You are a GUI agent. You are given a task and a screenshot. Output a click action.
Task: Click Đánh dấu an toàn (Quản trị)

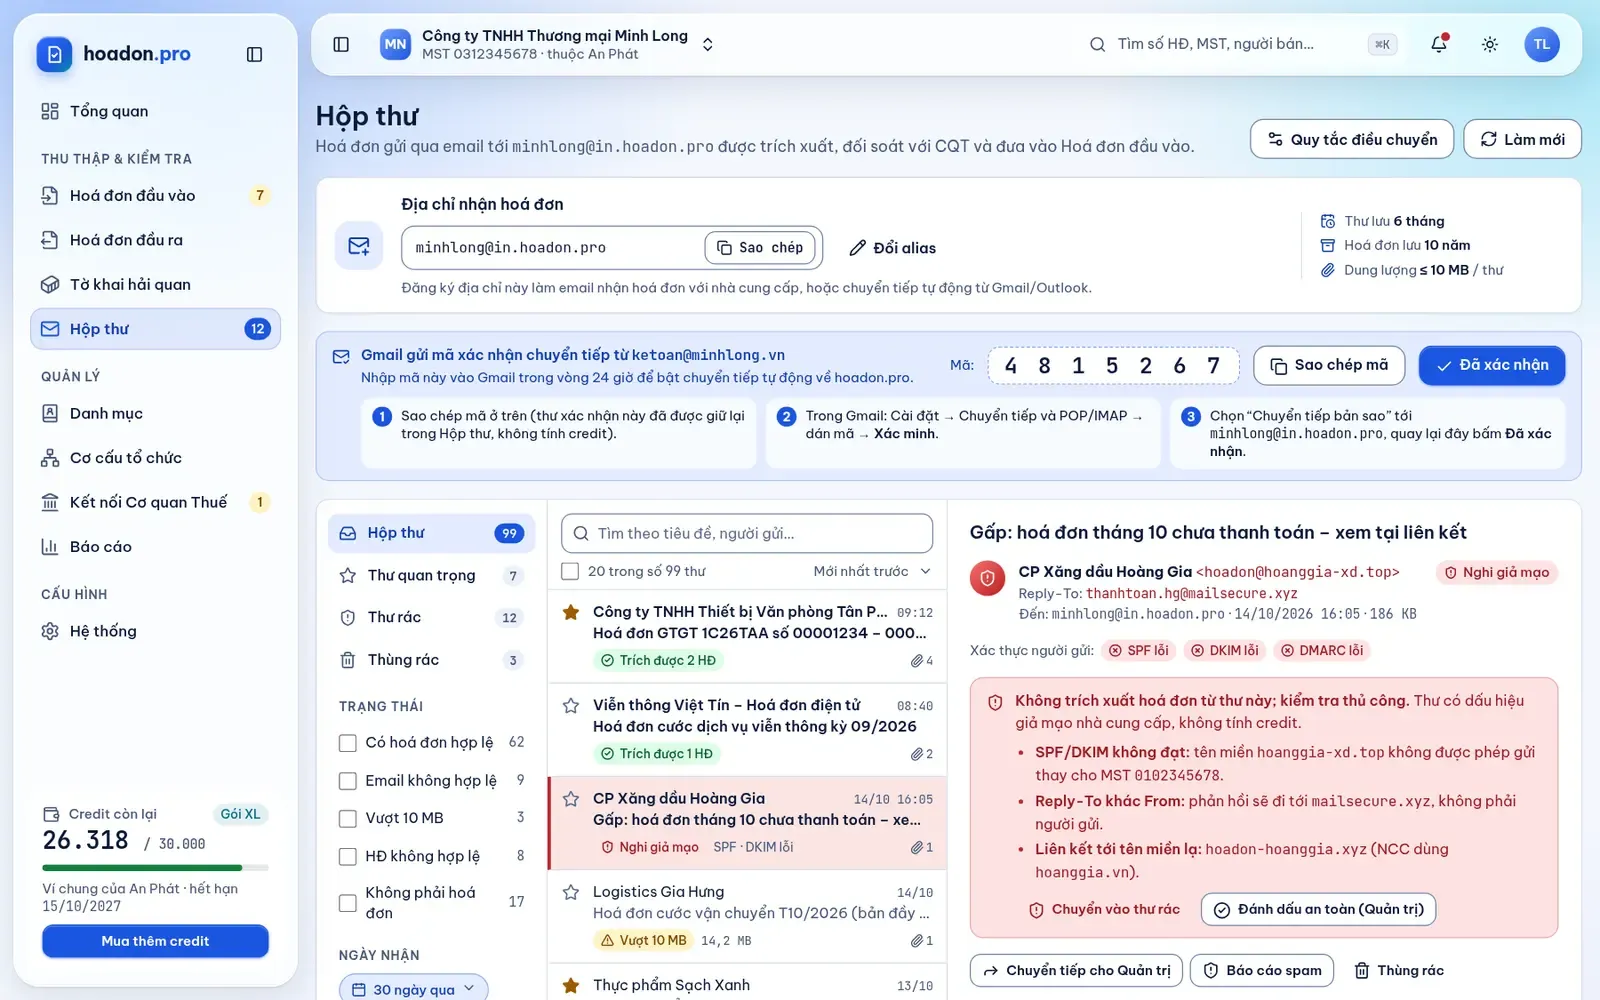[1319, 909]
